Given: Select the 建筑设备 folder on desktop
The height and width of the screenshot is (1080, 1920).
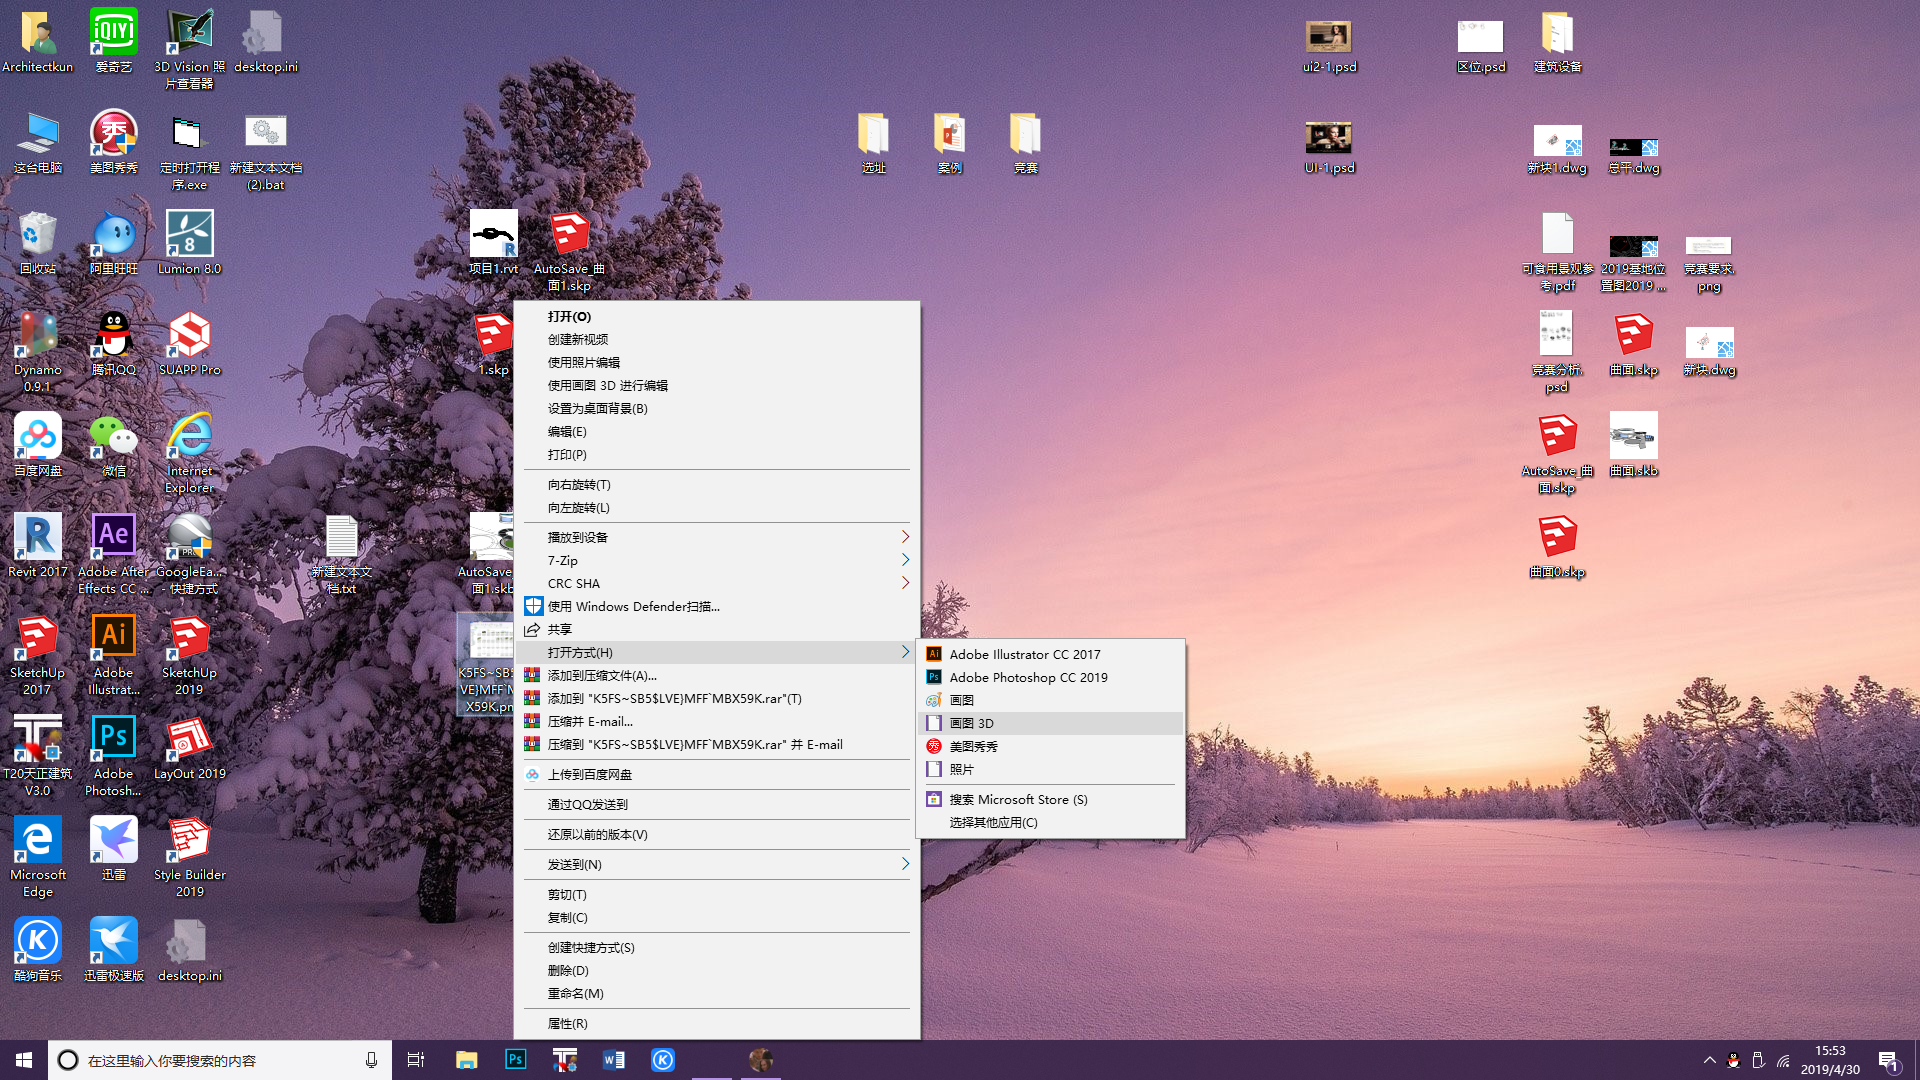Looking at the screenshot, I should 1557,42.
